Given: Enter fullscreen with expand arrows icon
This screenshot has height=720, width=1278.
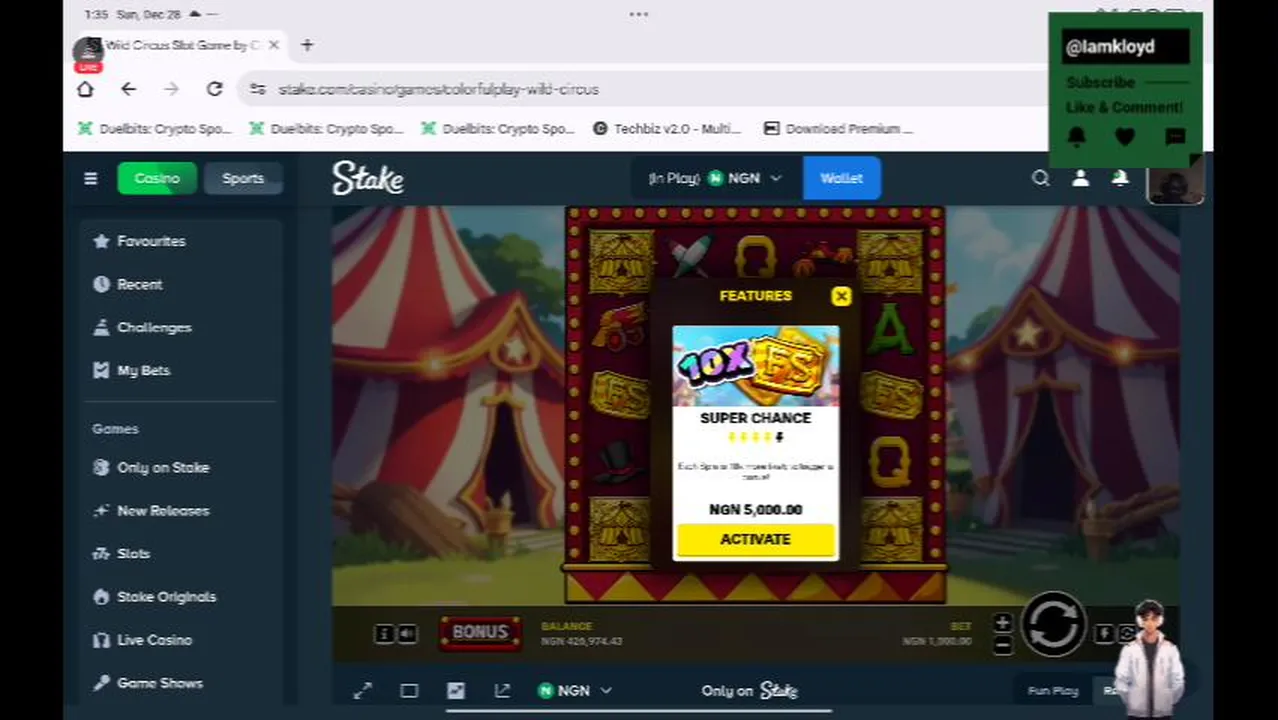Looking at the screenshot, I should click(362, 691).
